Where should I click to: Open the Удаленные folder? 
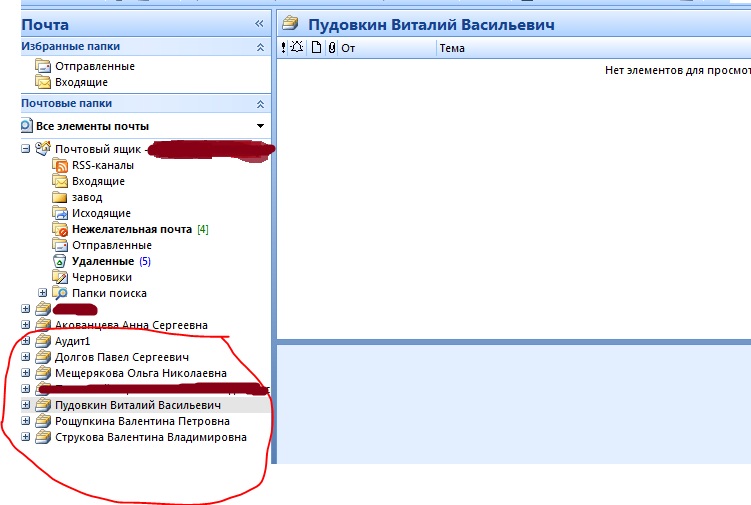pos(103,261)
